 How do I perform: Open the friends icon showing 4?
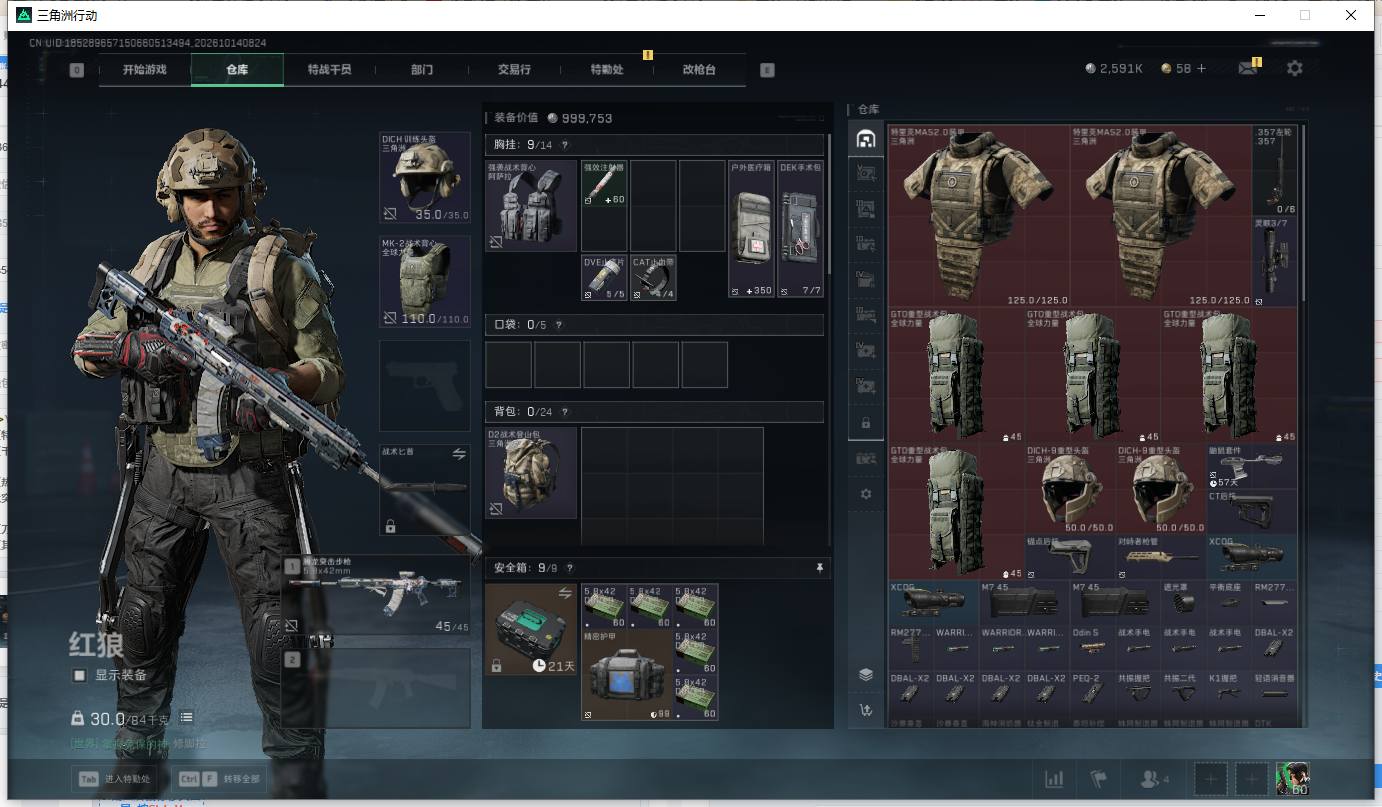(1154, 779)
